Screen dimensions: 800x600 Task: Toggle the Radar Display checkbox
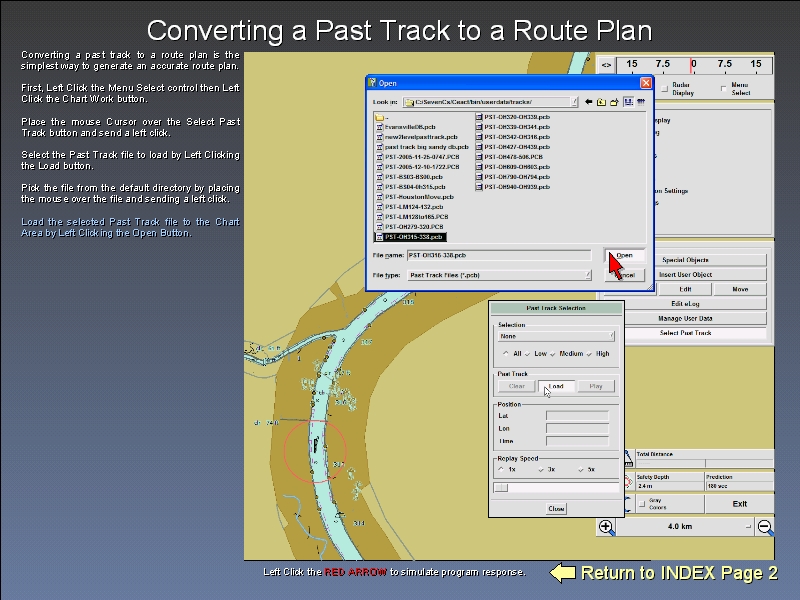[664, 89]
